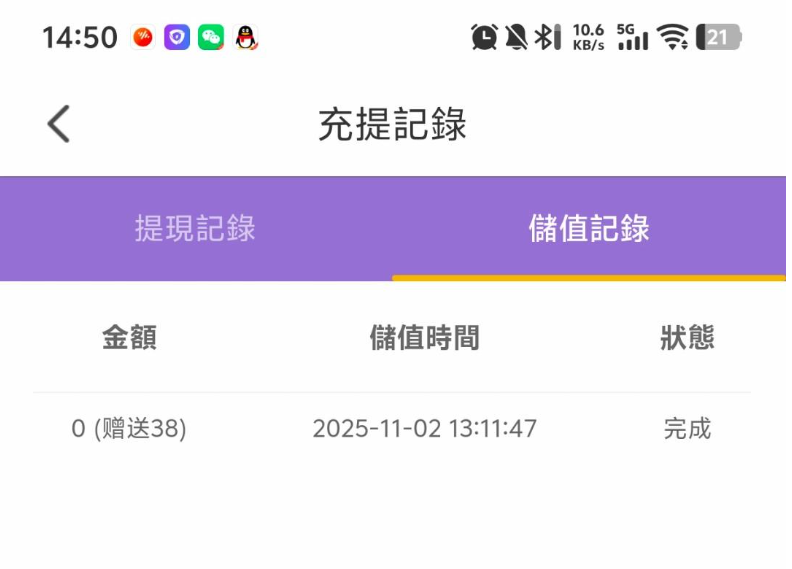This screenshot has height=569, width=792.
Task: Tap the alarm clock status icon
Action: tap(484, 38)
